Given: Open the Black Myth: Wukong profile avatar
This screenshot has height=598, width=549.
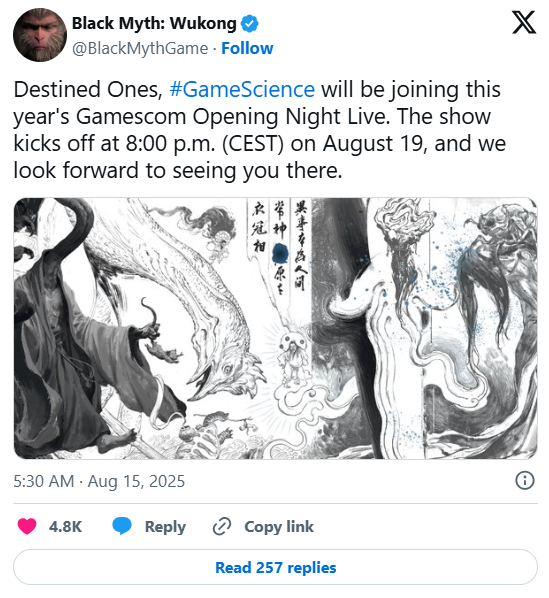Looking at the screenshot, I should point(40,35).
